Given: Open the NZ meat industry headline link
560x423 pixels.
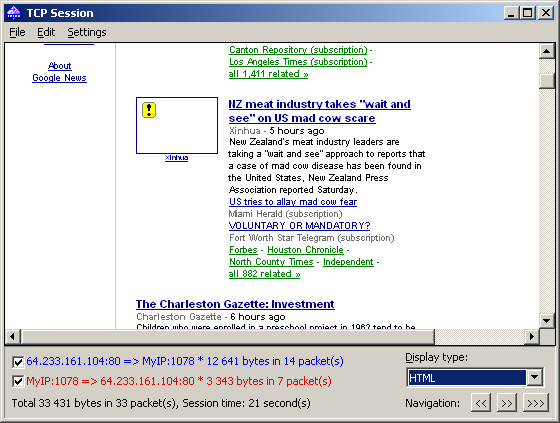Looking at the screenshot, I should tap(319, 111).
